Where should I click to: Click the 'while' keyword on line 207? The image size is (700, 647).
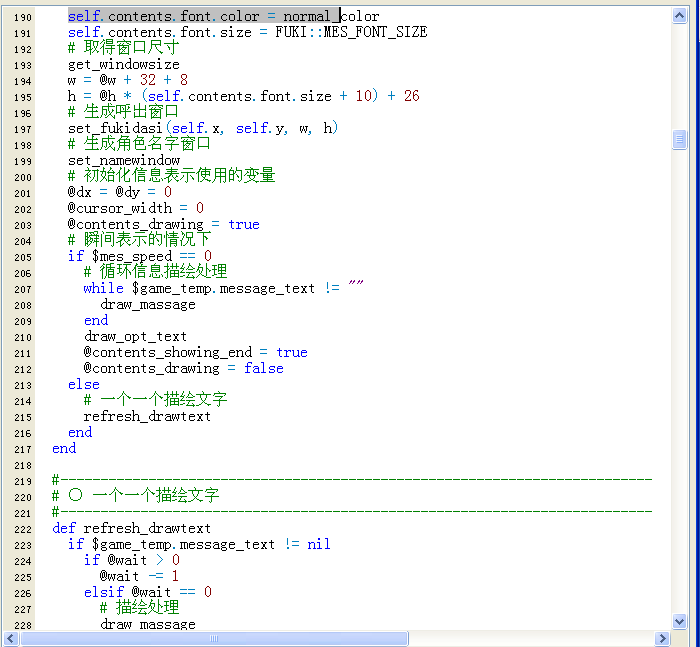click(x=104, y=288)
